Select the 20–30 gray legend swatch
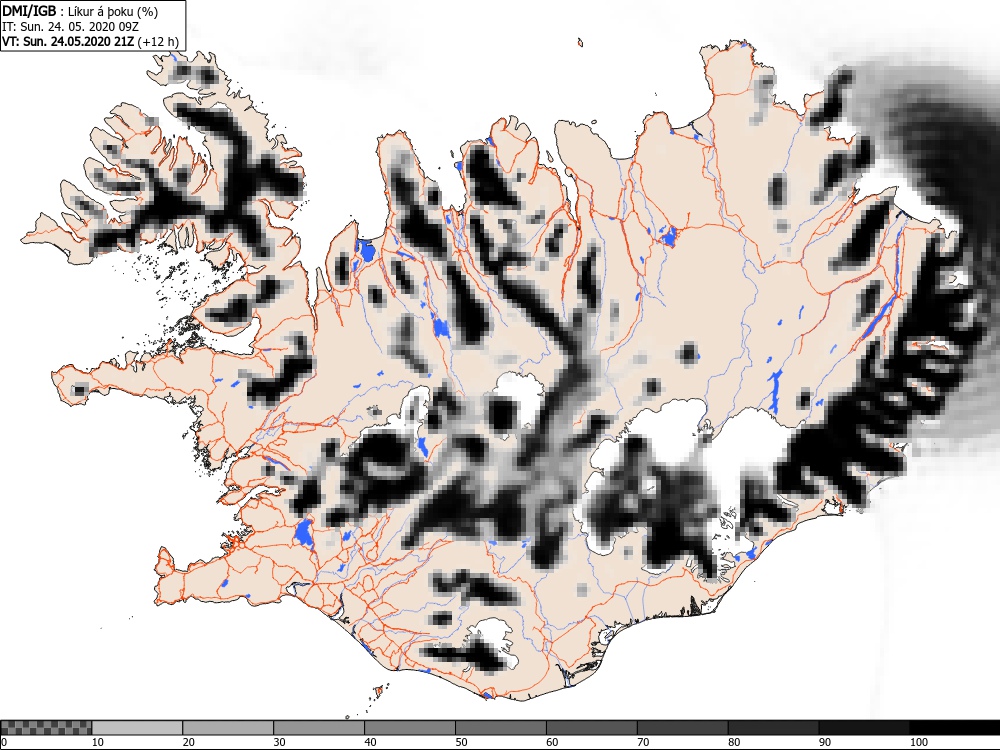 tap(228, 728)
